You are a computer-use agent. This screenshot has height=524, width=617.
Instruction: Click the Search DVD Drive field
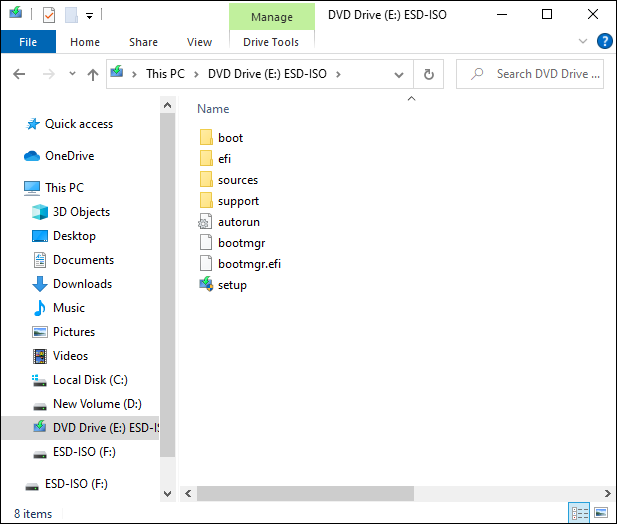tap(530, 74)
